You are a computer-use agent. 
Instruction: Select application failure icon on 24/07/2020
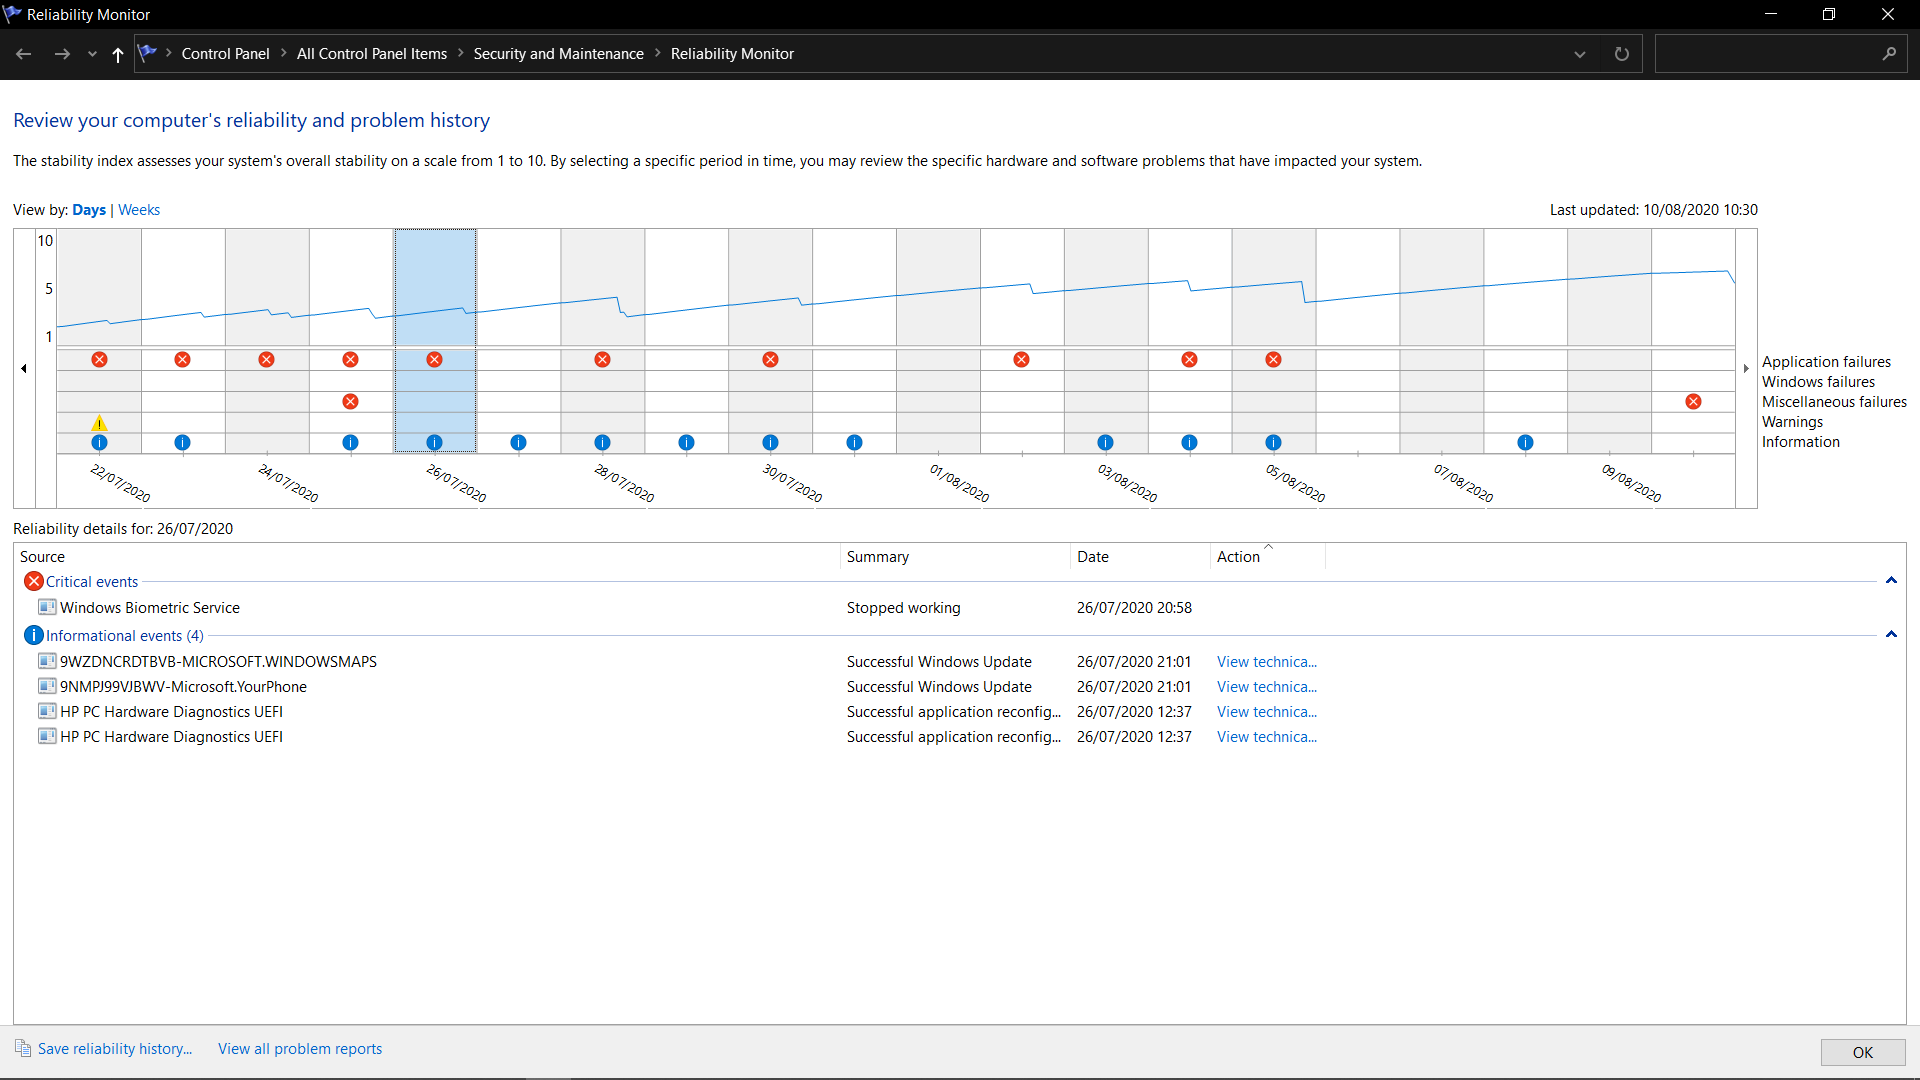266,359
